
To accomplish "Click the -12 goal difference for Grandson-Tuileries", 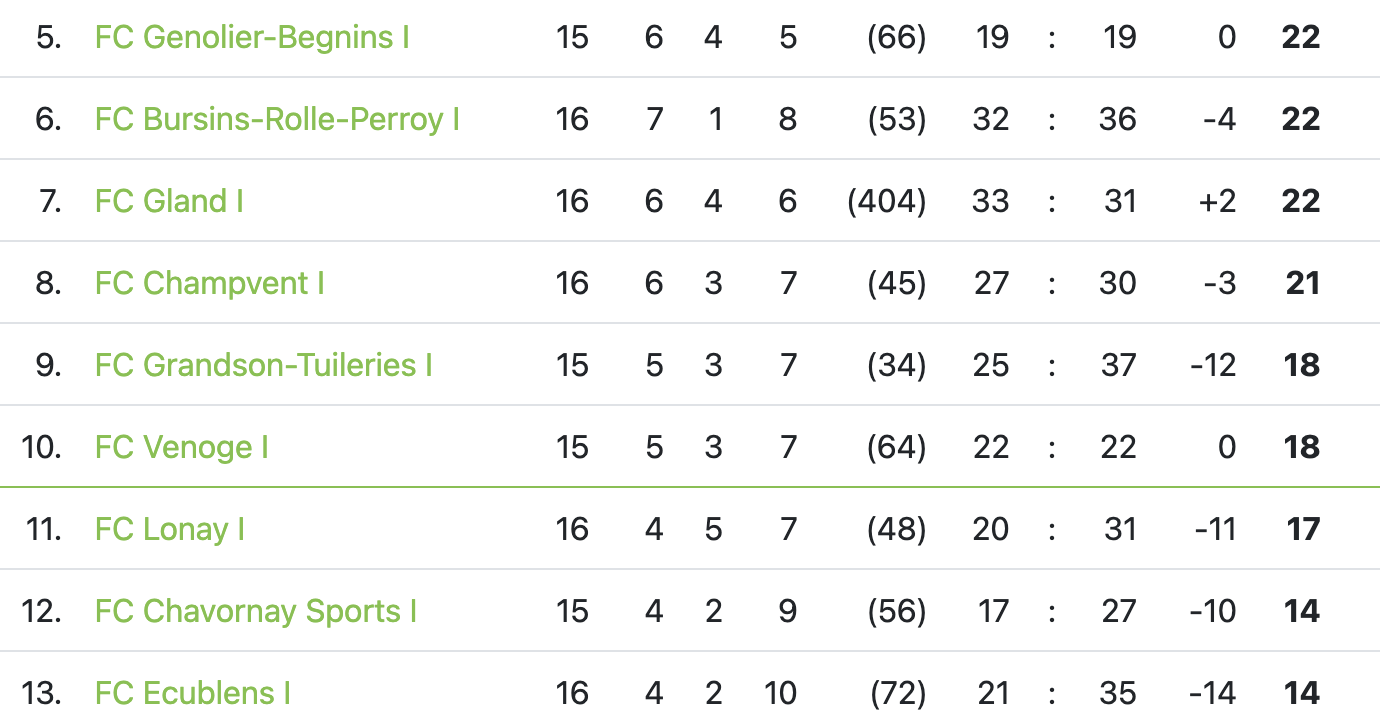I will [x=1213, y=365].
